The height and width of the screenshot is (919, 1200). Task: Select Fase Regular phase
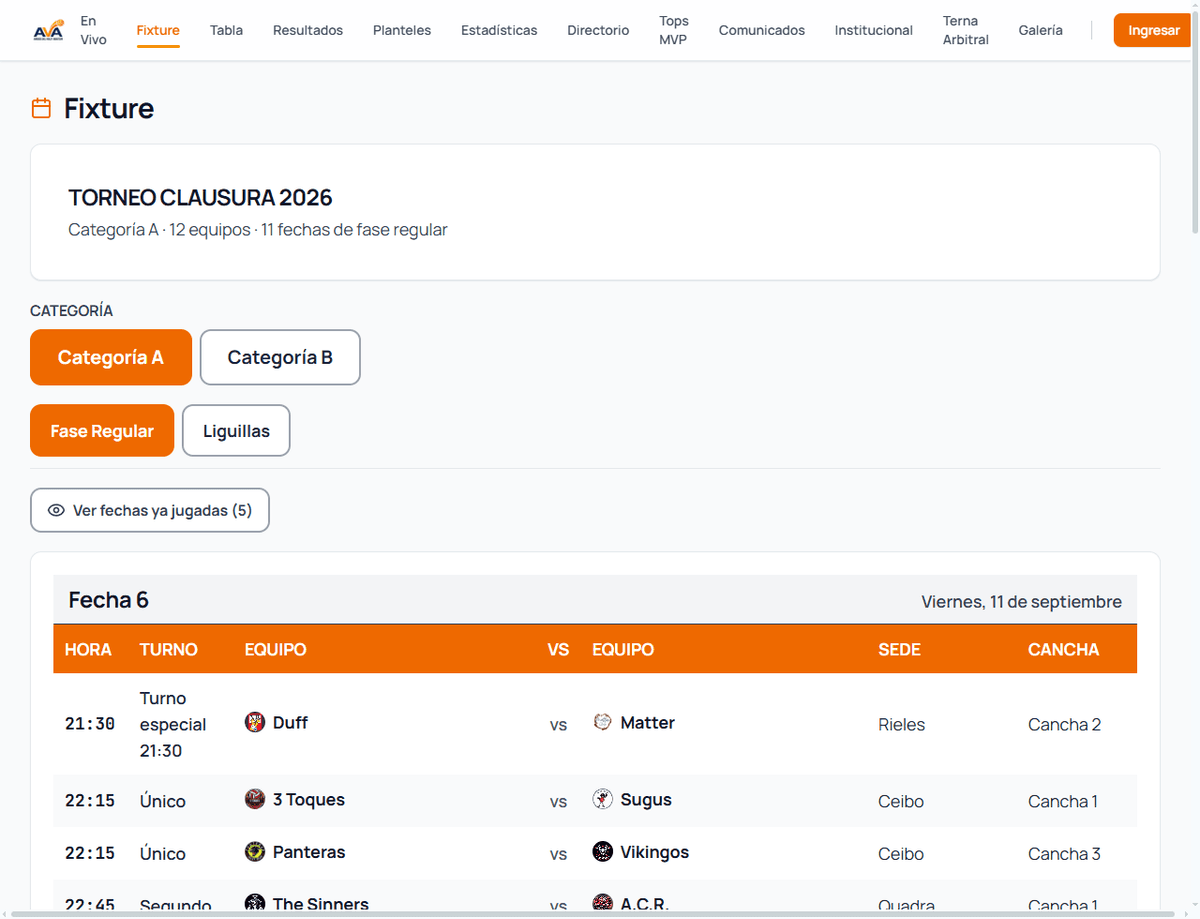coord(102,431)
